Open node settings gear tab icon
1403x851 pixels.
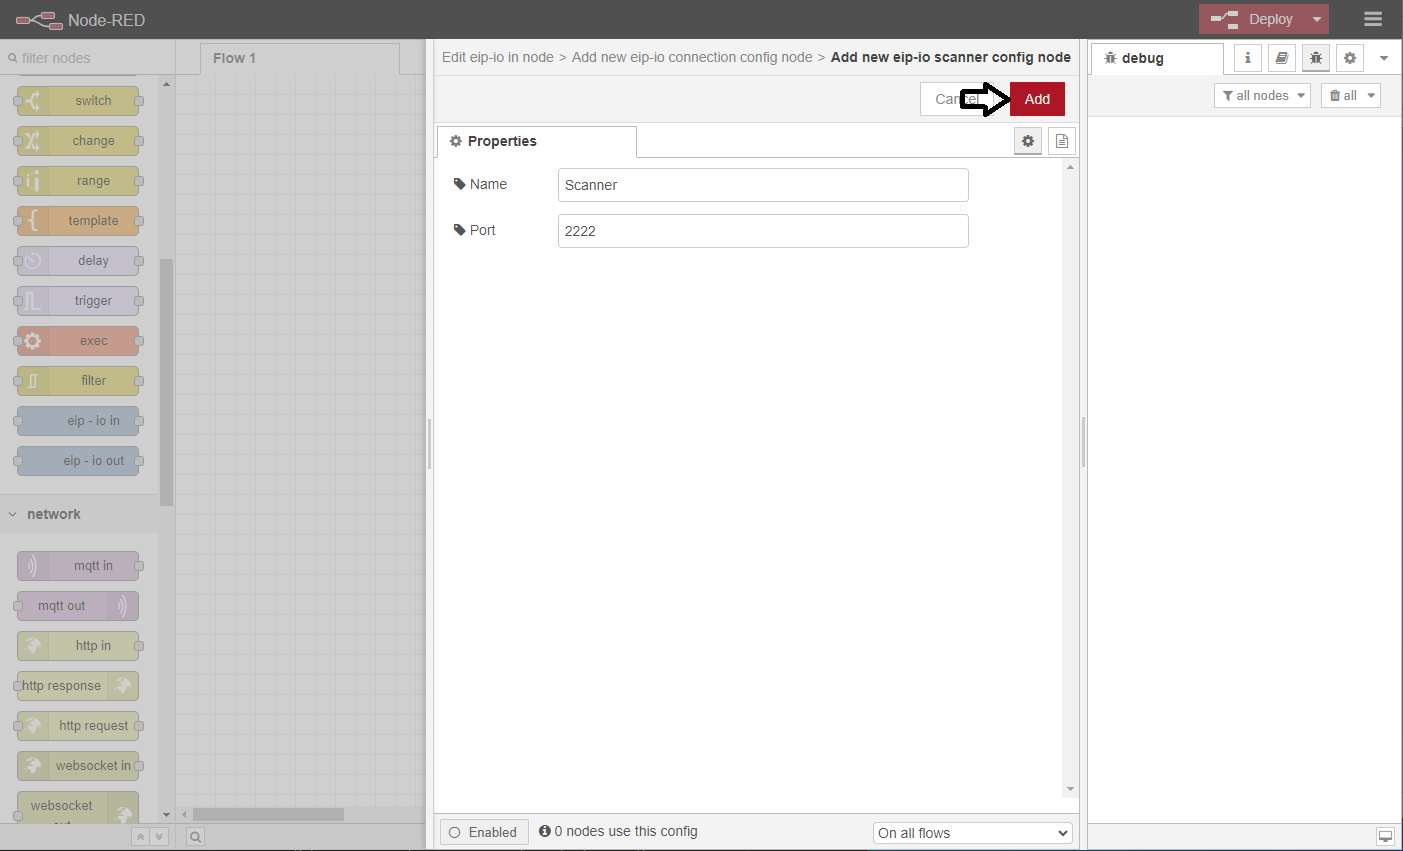tap(1028, 141)
